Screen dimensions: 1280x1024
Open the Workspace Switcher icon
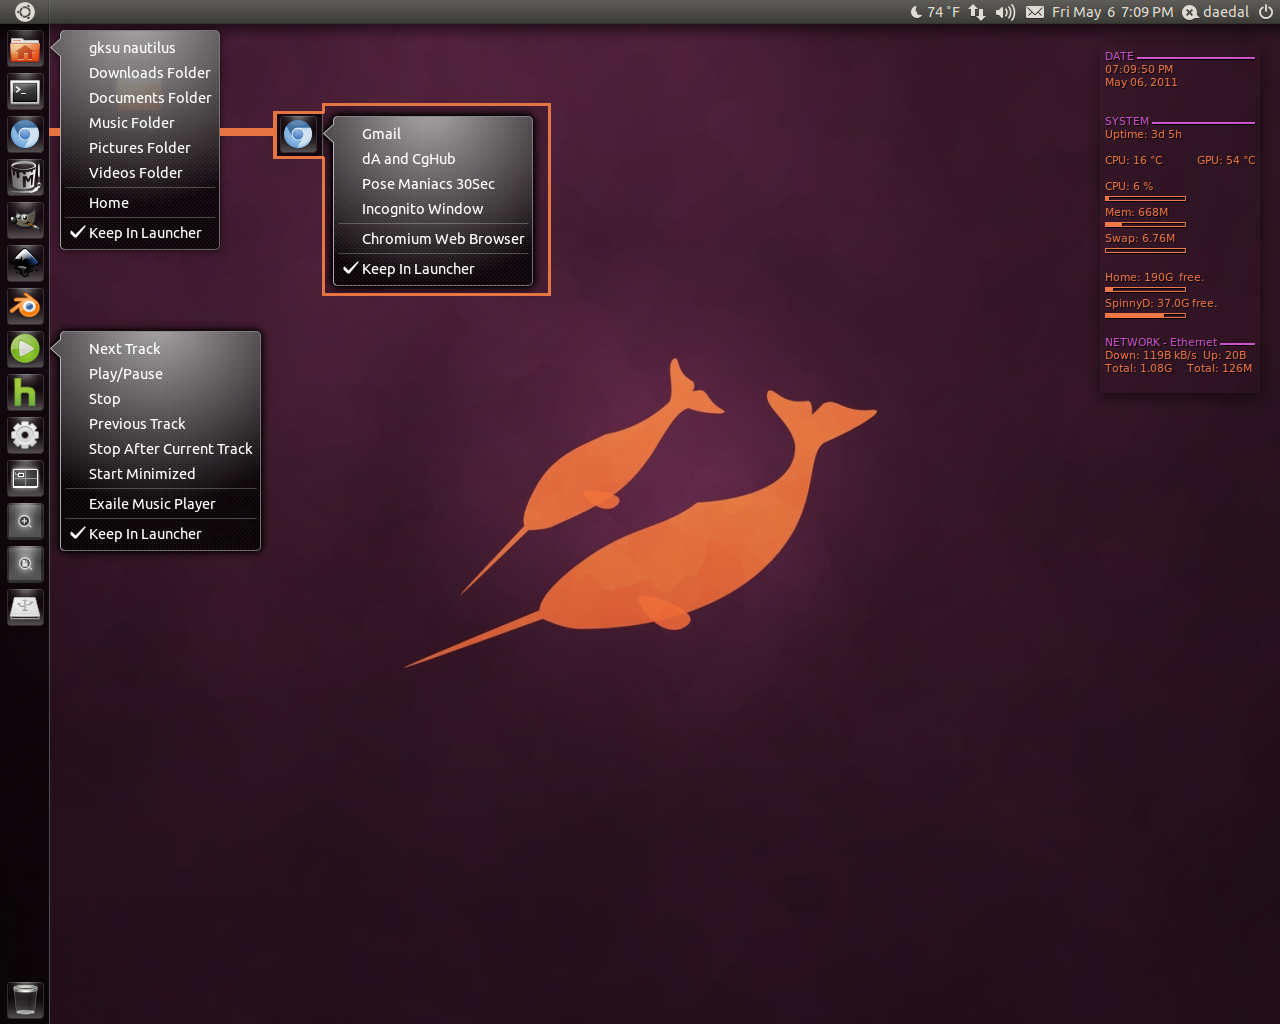point(25,478)
